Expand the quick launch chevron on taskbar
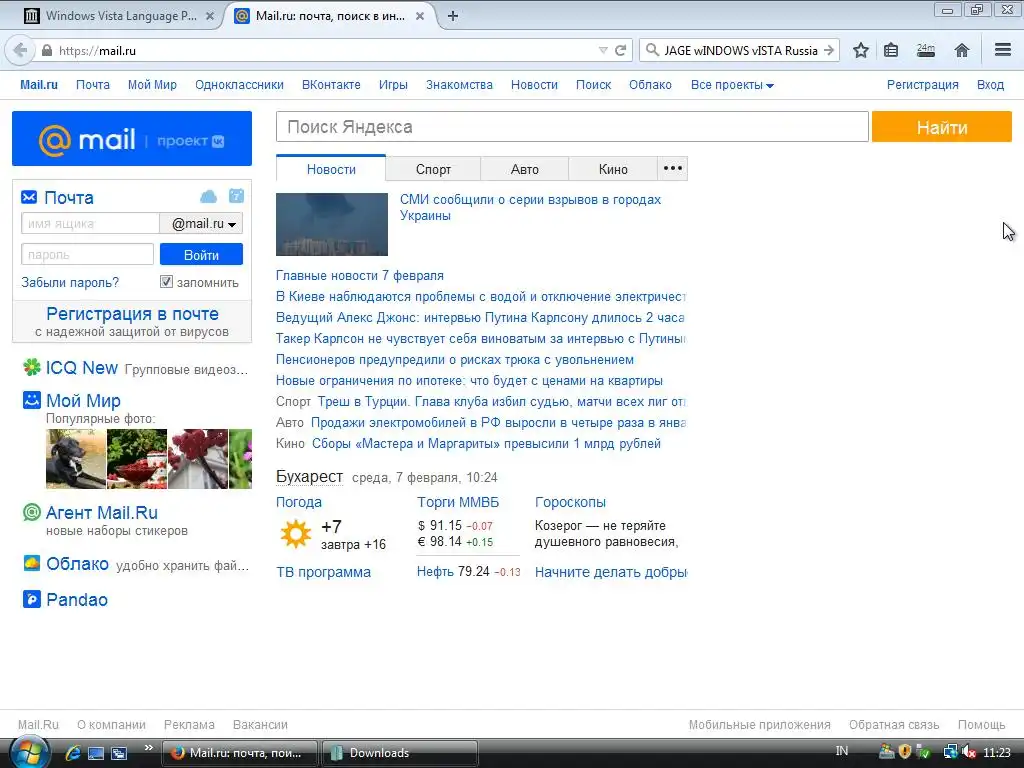 pos(148,748)
